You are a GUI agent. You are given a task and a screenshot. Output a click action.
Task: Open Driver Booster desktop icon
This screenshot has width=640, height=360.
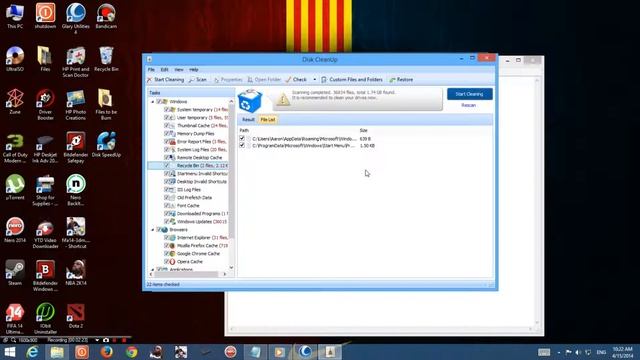(x=45, y=104)
